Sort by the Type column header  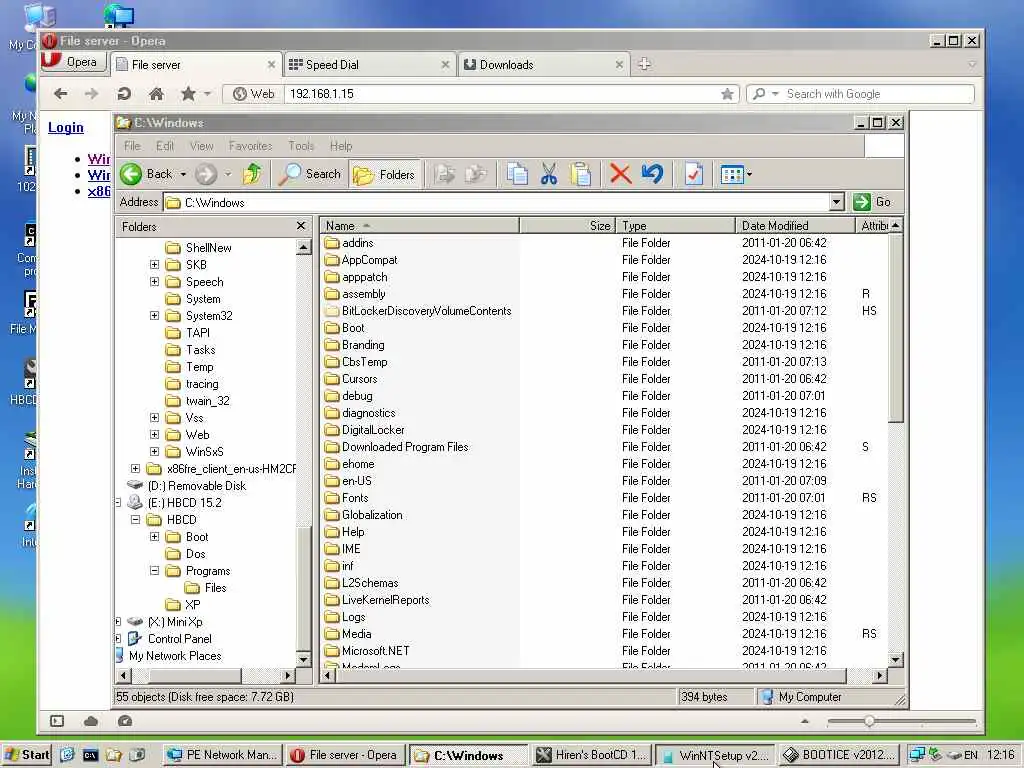[x=675, y=226]
